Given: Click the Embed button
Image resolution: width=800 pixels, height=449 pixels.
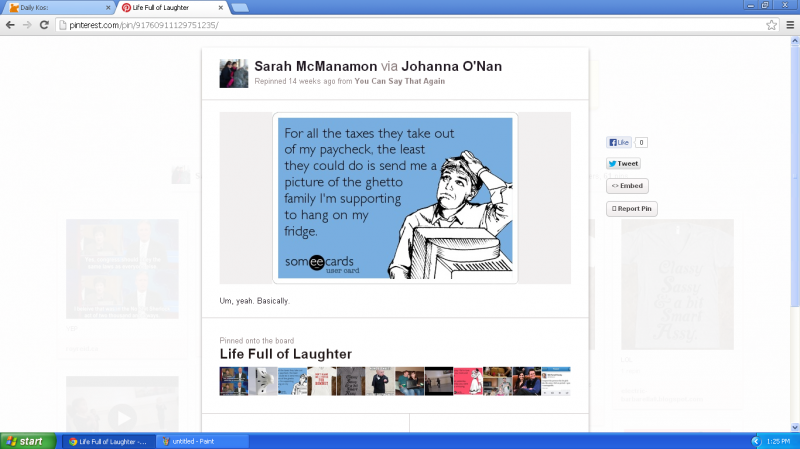Looking at the screenshot, I should pos(627,186).
